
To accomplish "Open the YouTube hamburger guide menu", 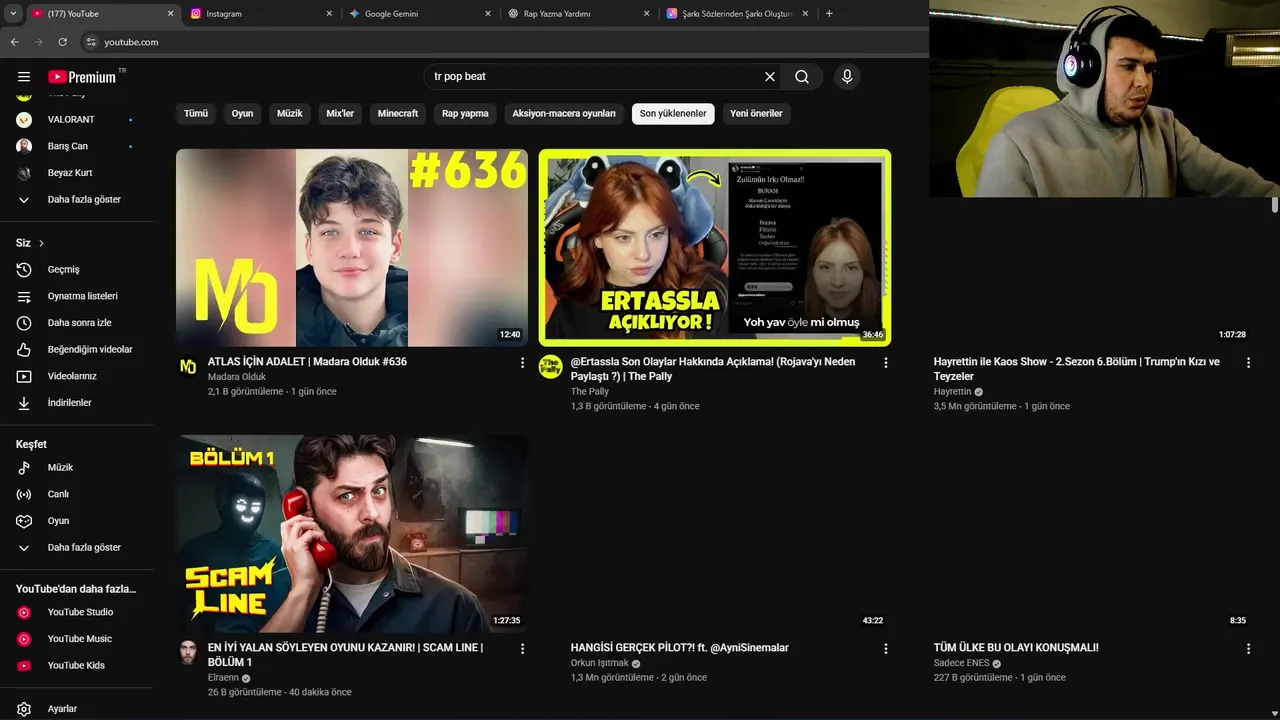I will pos(24,77).
